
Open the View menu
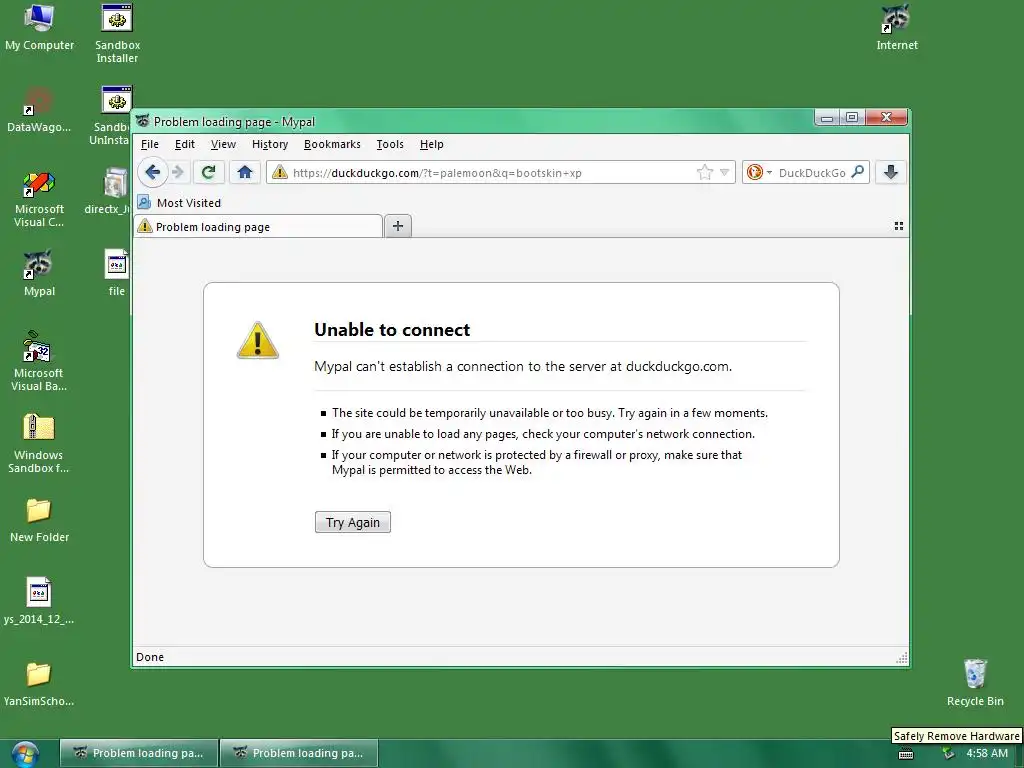223,144
